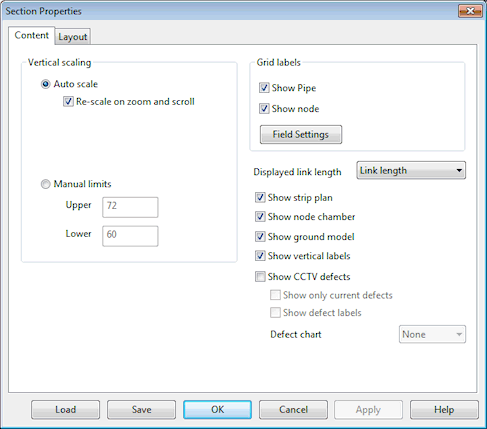The width and height of the screenshot is (487, 429).
Task: Confirm the dialog with OK
Action: 217,410
